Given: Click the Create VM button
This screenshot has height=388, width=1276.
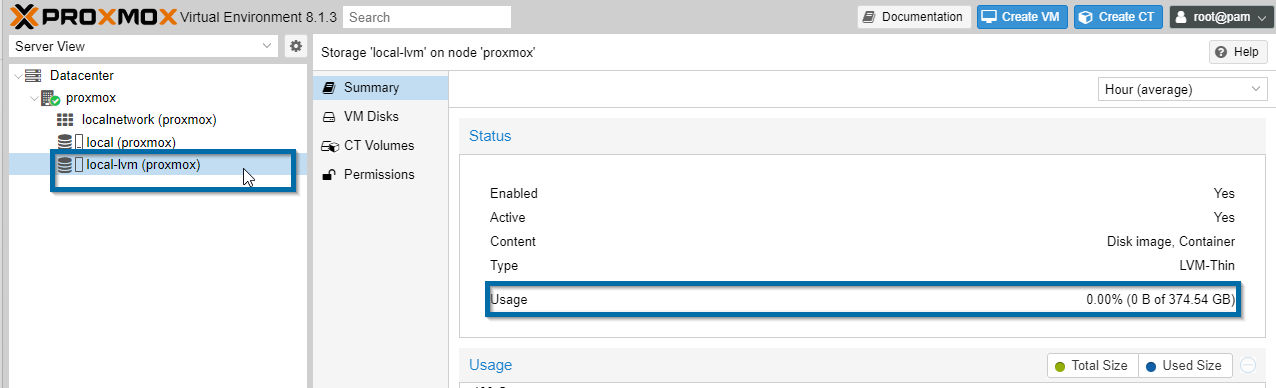Looking at the screenshot, I should 1022,17.
